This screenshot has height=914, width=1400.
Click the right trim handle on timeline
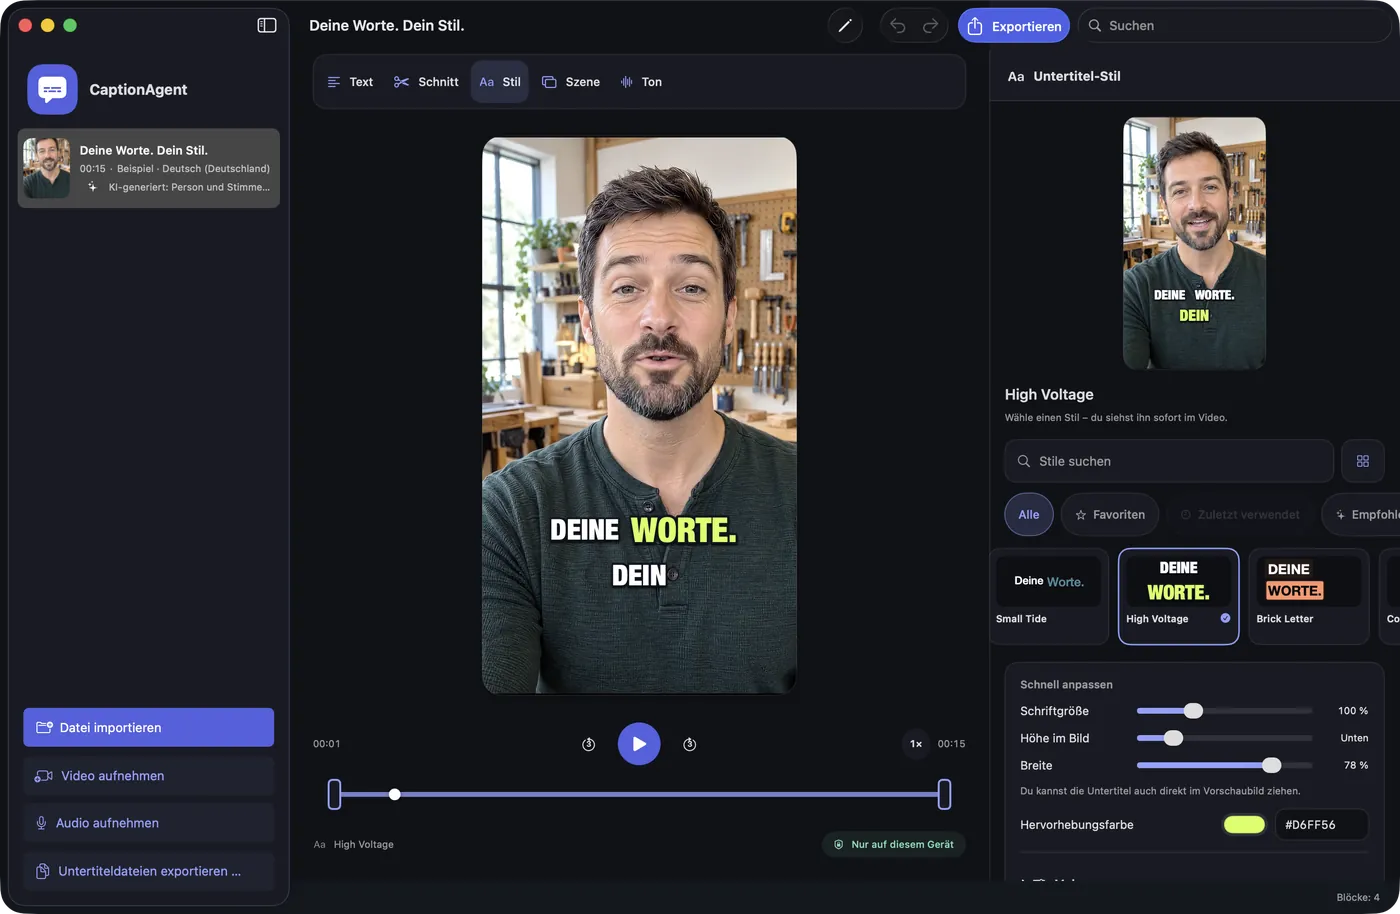[944, 794]
